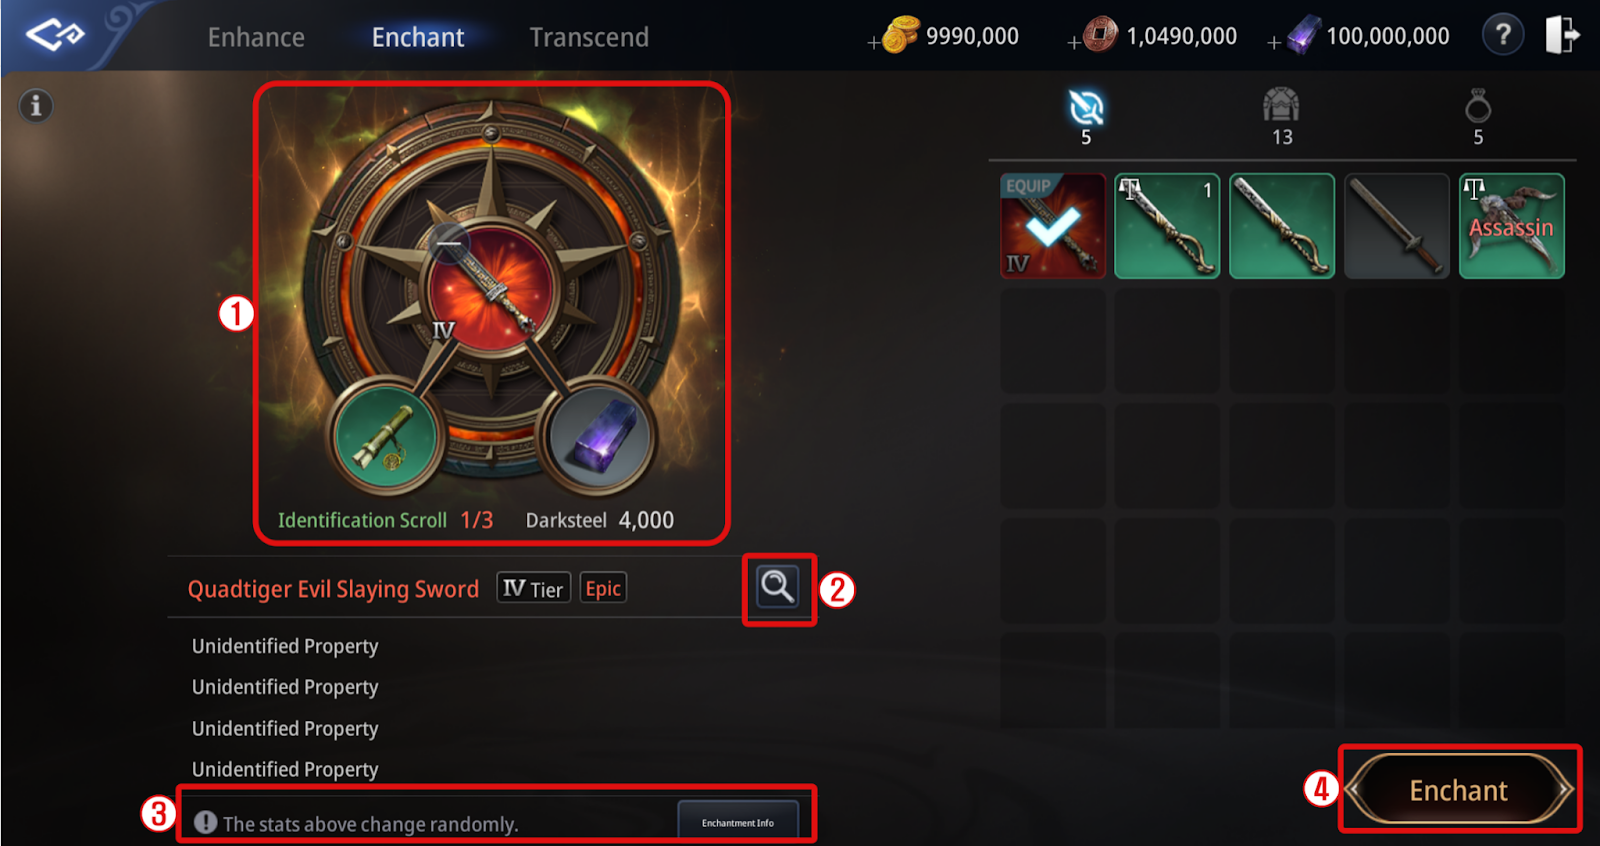Click the back arrow icon
Image resolution: width=1600 pixels, height=846 pixels.
pos(55,35)
